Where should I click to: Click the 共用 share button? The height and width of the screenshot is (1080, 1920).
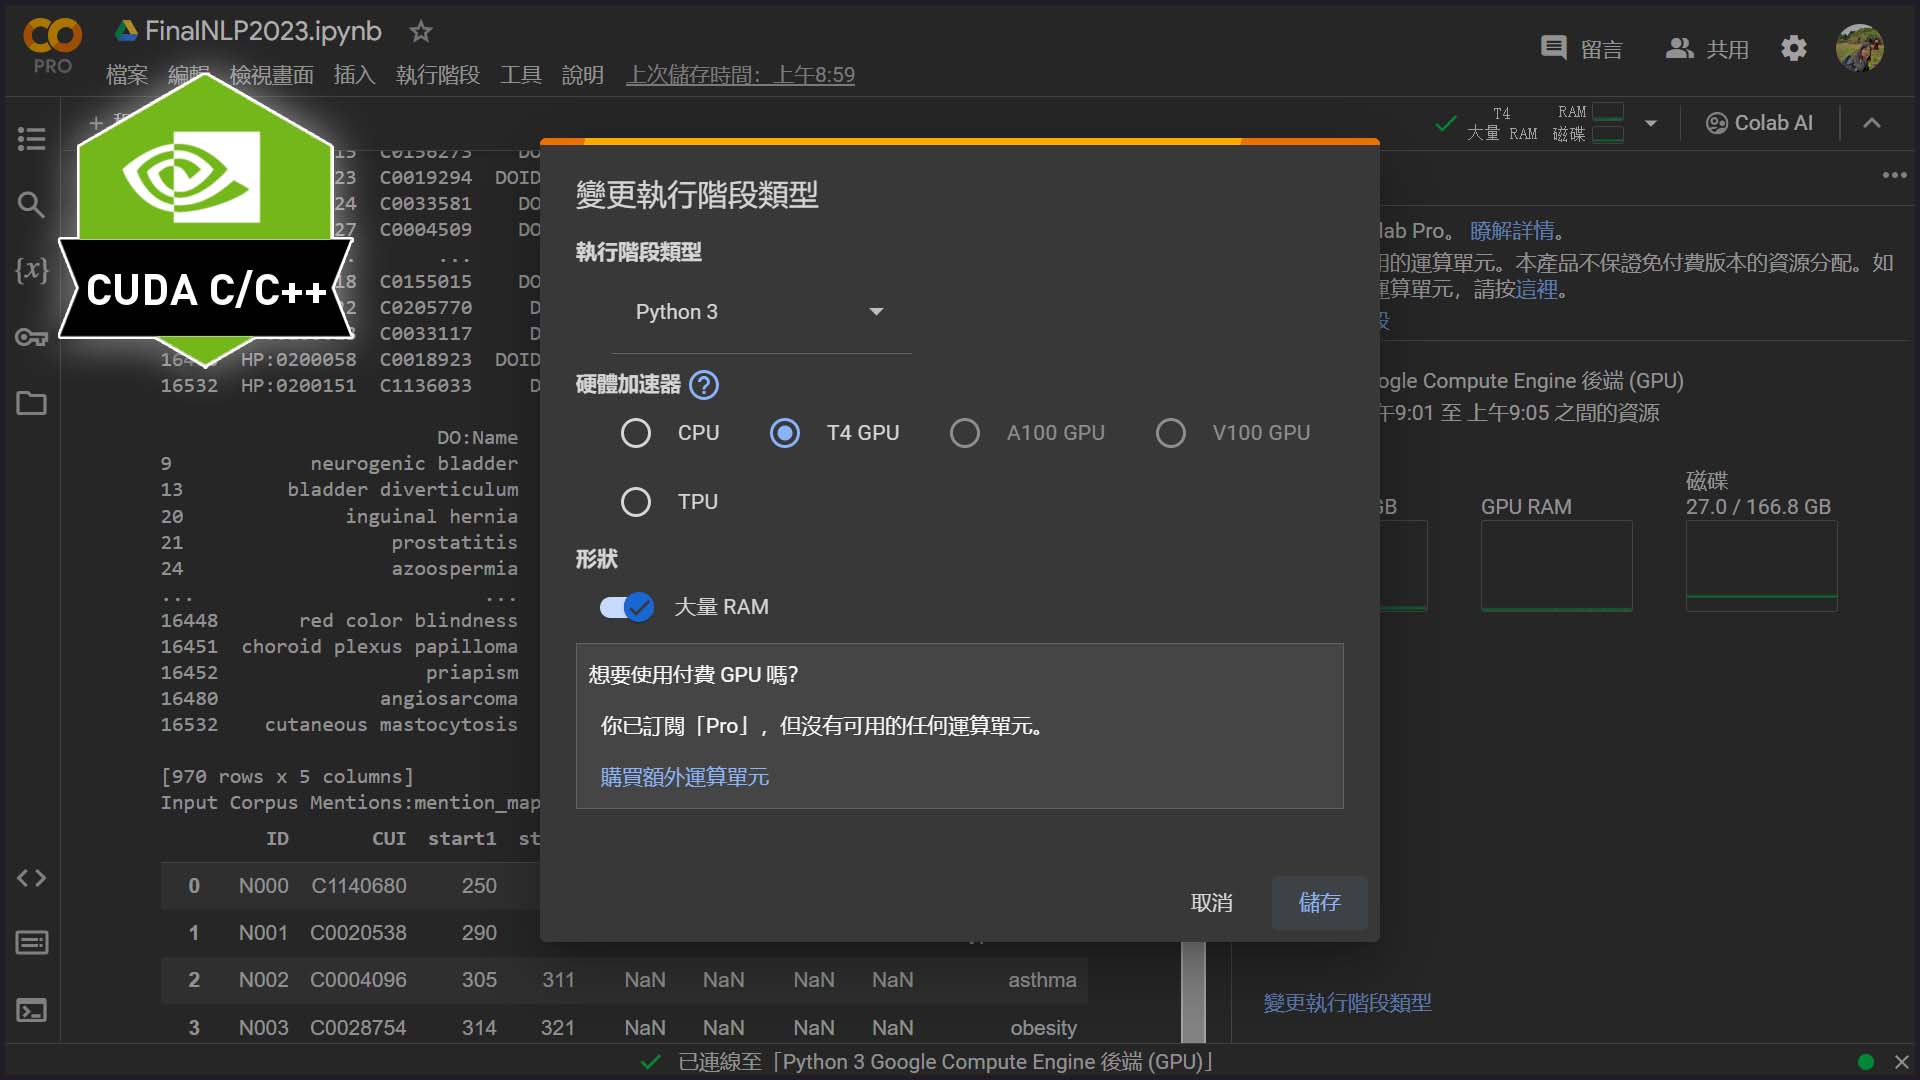tap(1707, 49)
